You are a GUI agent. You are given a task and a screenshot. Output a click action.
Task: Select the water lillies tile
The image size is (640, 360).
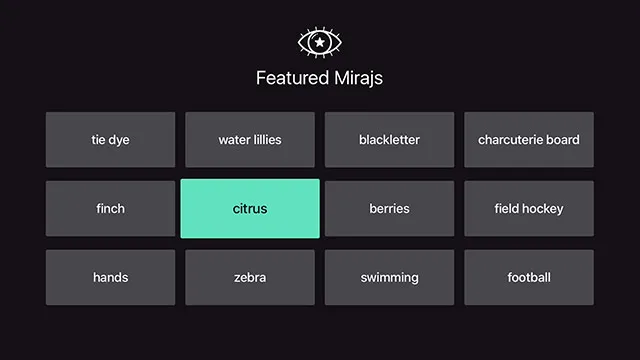pos(250,140)
